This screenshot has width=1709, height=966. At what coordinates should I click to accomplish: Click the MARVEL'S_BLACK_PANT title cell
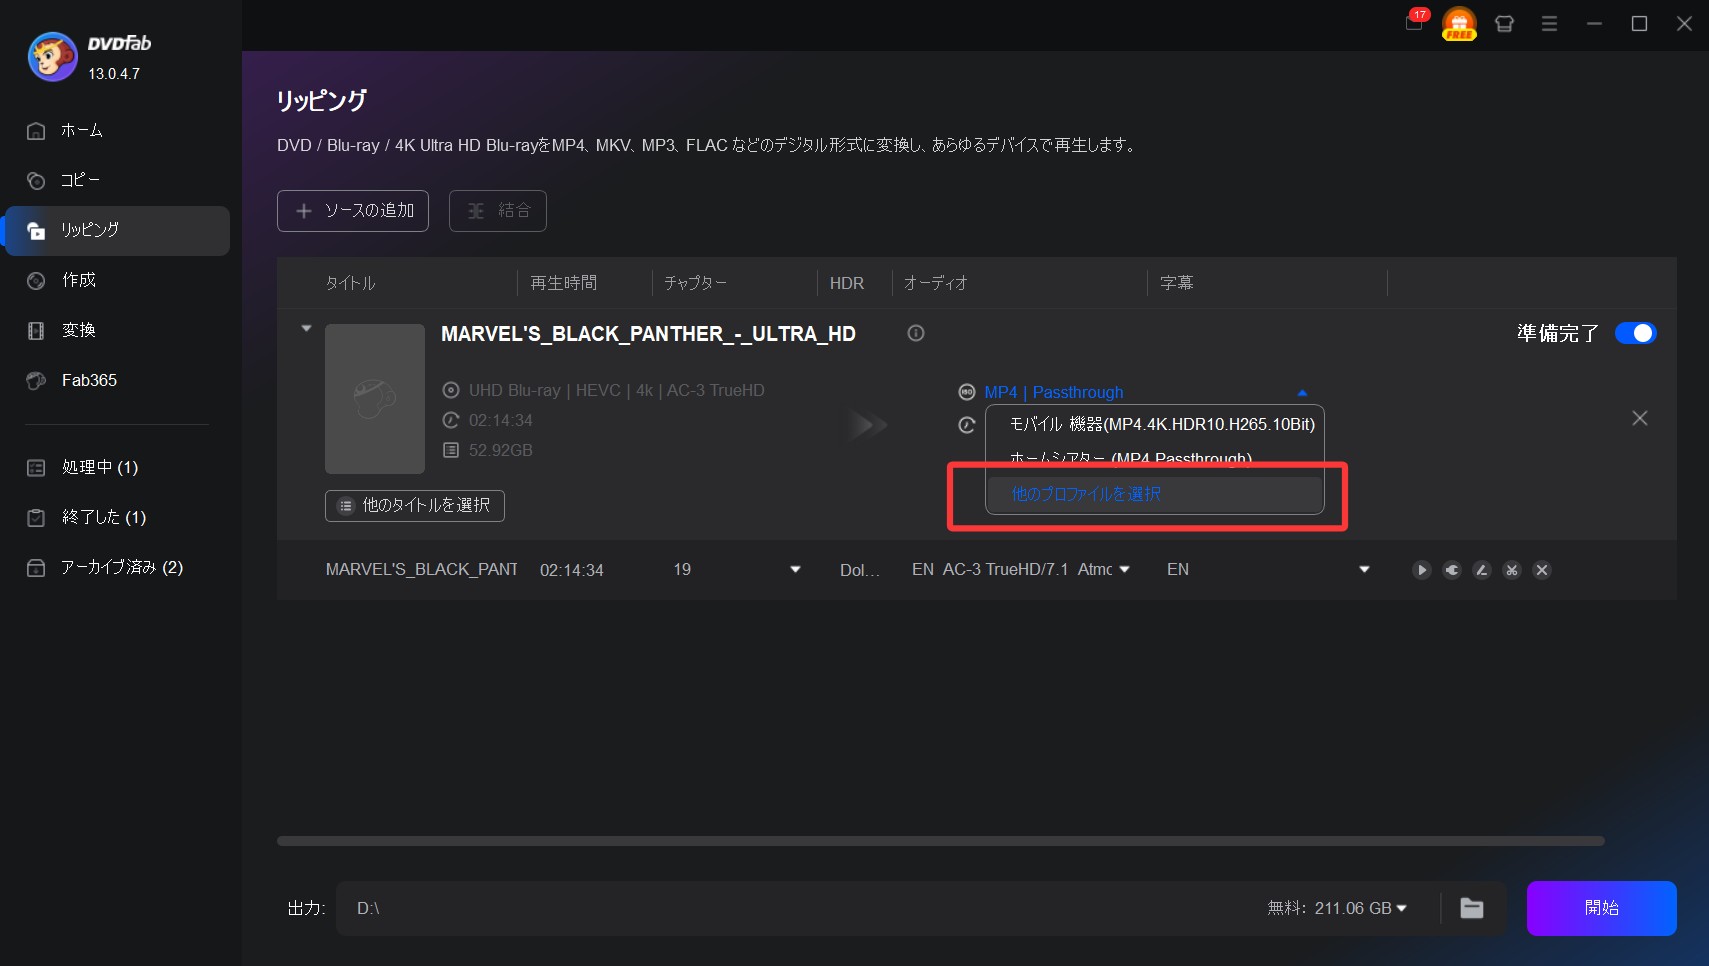point(422,570)
